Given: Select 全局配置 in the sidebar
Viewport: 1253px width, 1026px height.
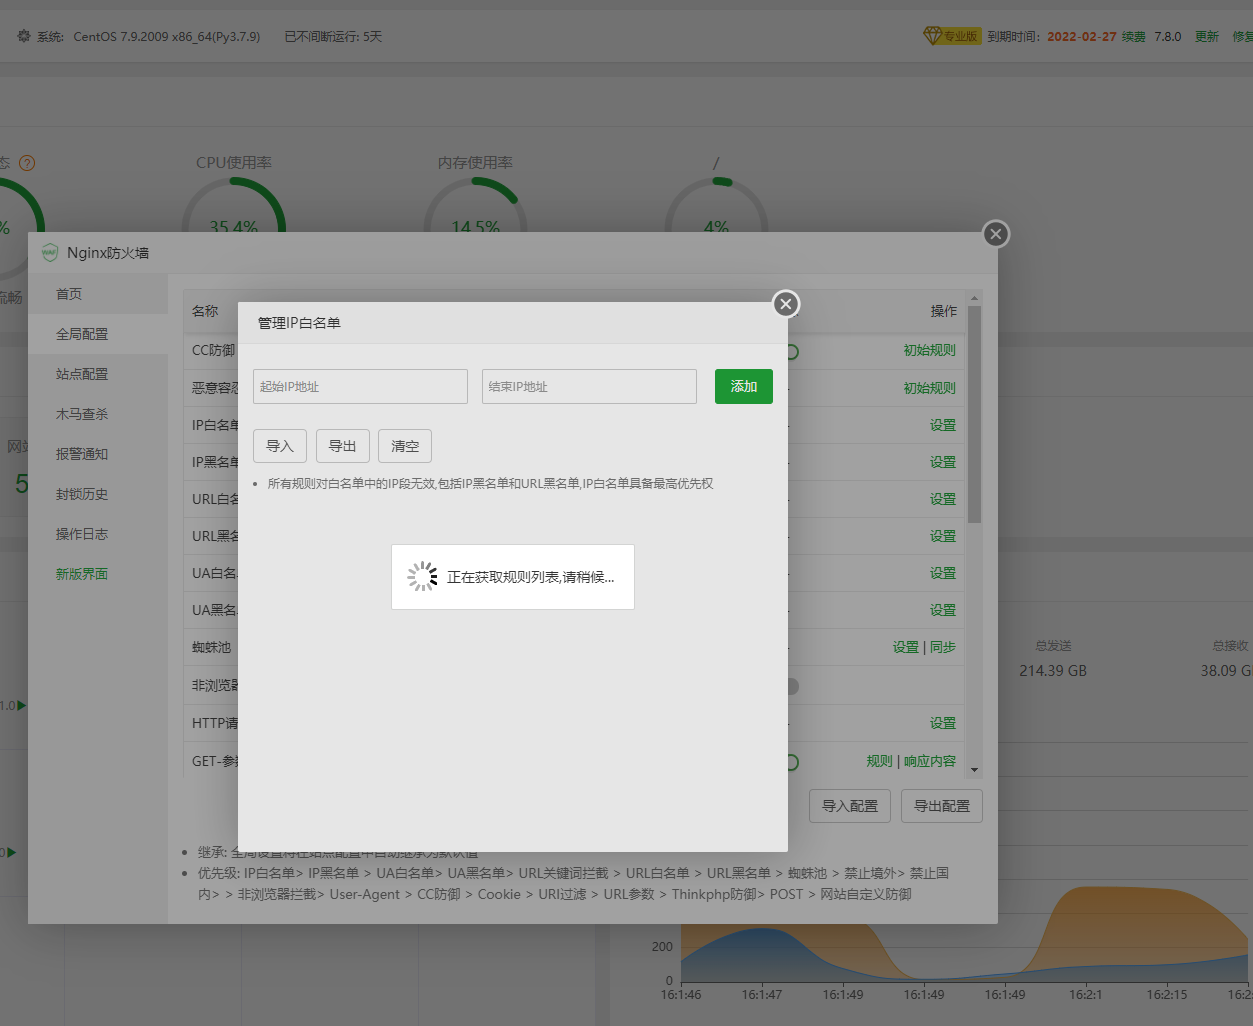Looking at the screenshot, I should pos(98,334).
